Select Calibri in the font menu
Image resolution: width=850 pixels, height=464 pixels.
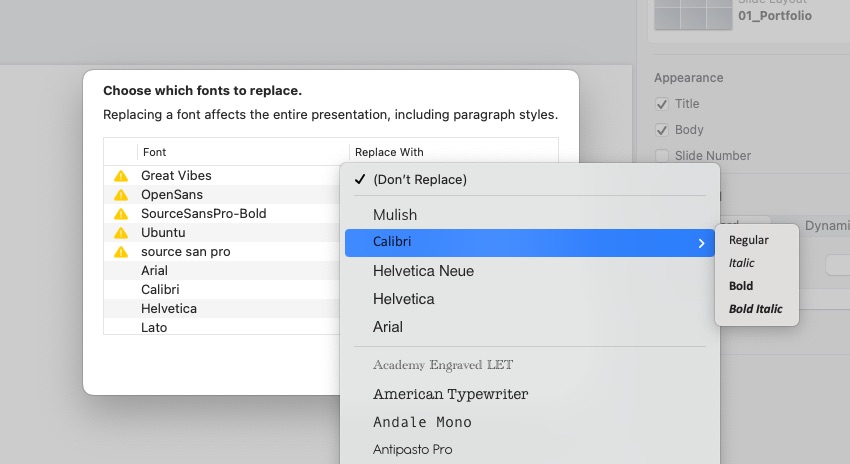530,242
